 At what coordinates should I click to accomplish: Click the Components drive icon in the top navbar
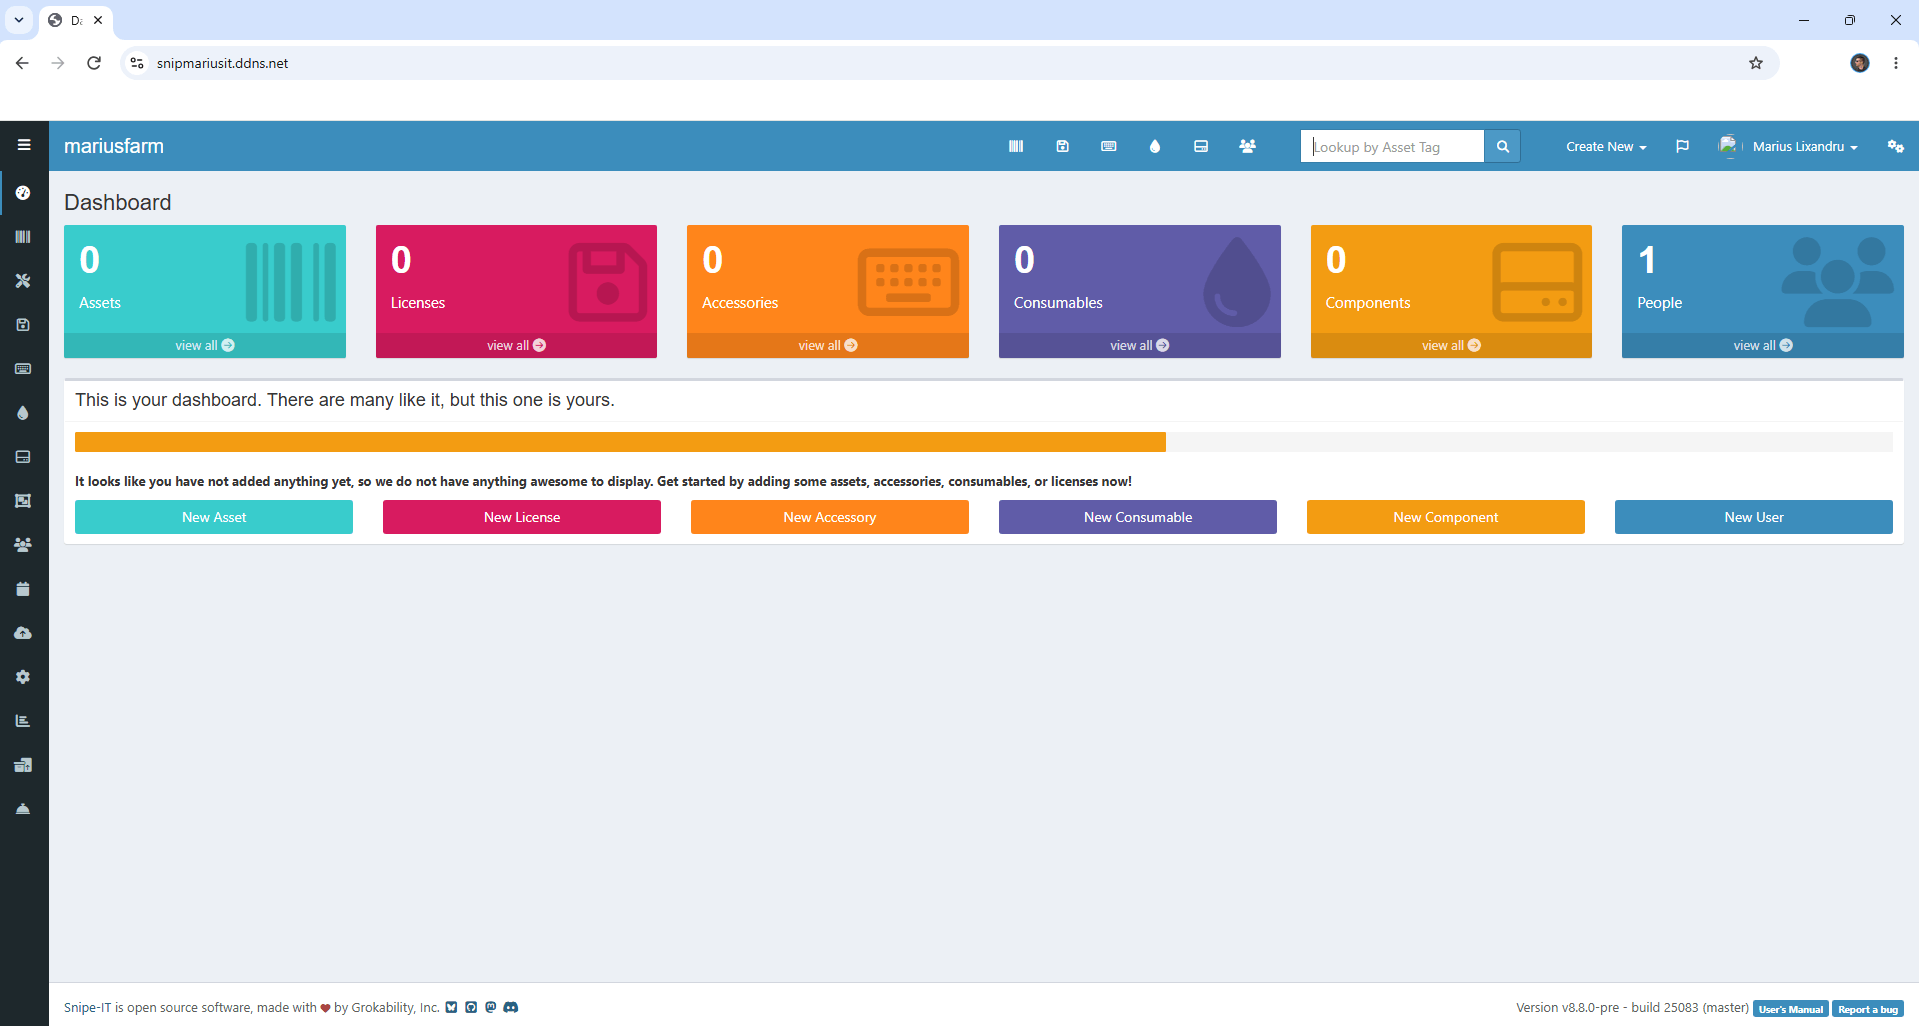tap(1201, 146)
